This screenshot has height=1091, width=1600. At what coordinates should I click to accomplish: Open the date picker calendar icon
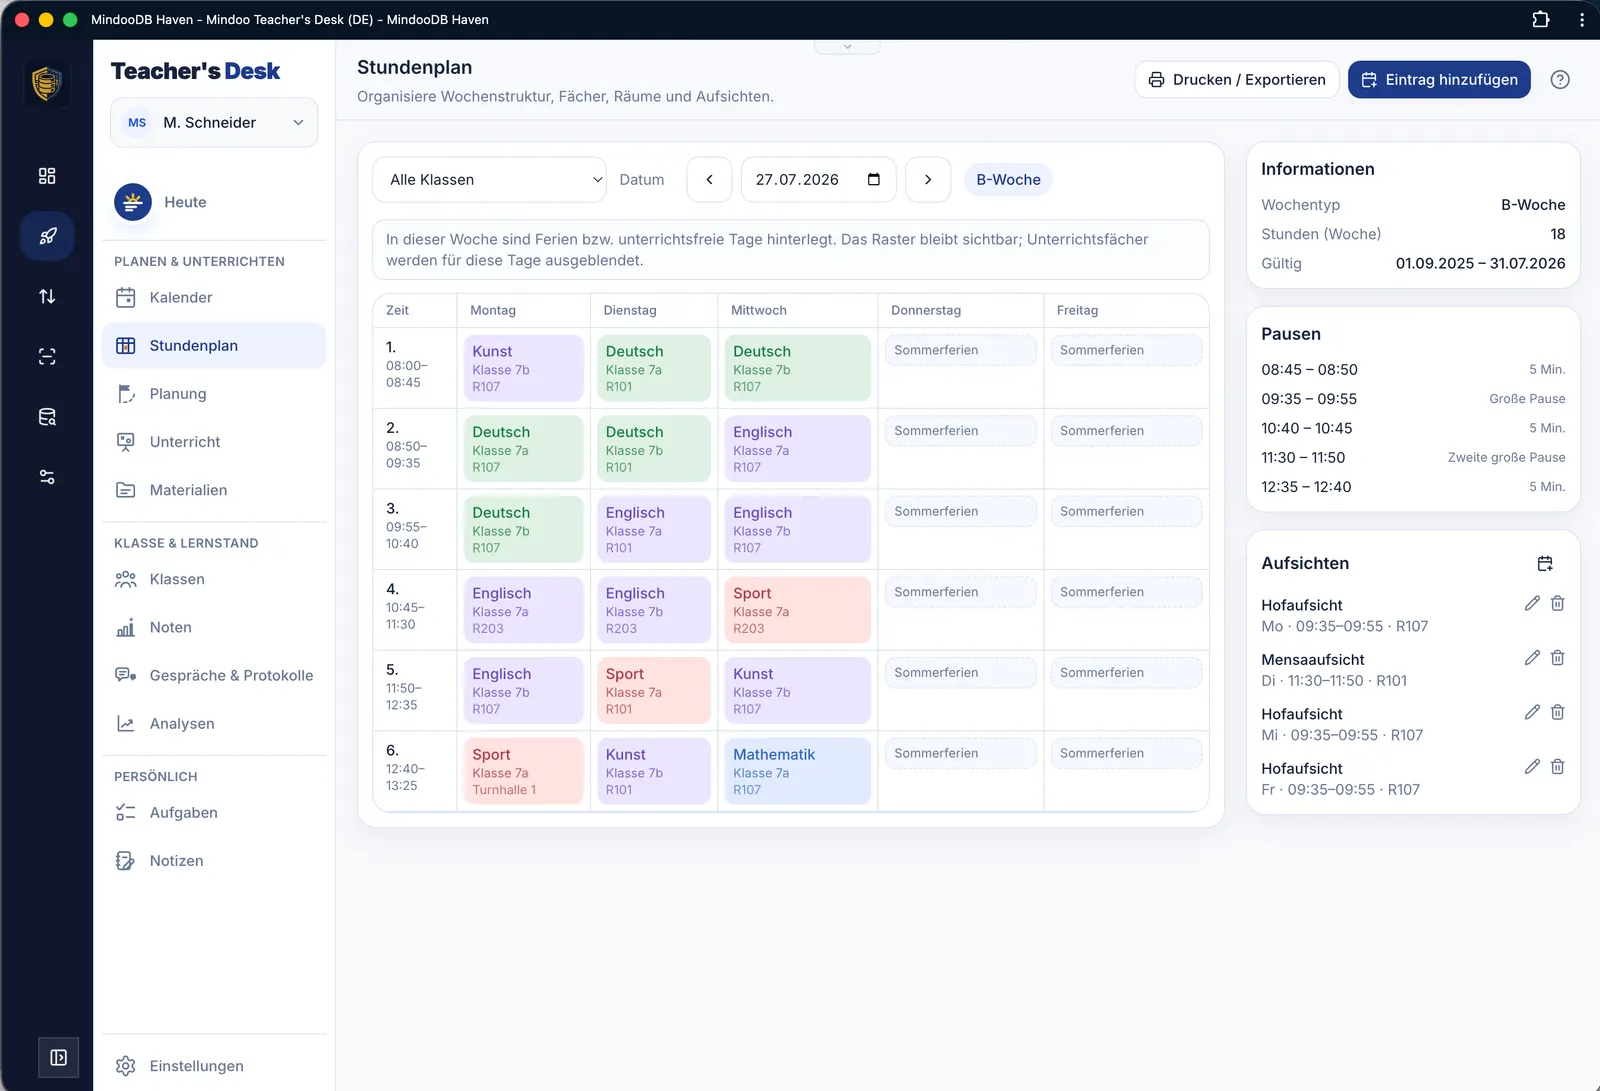873,180
